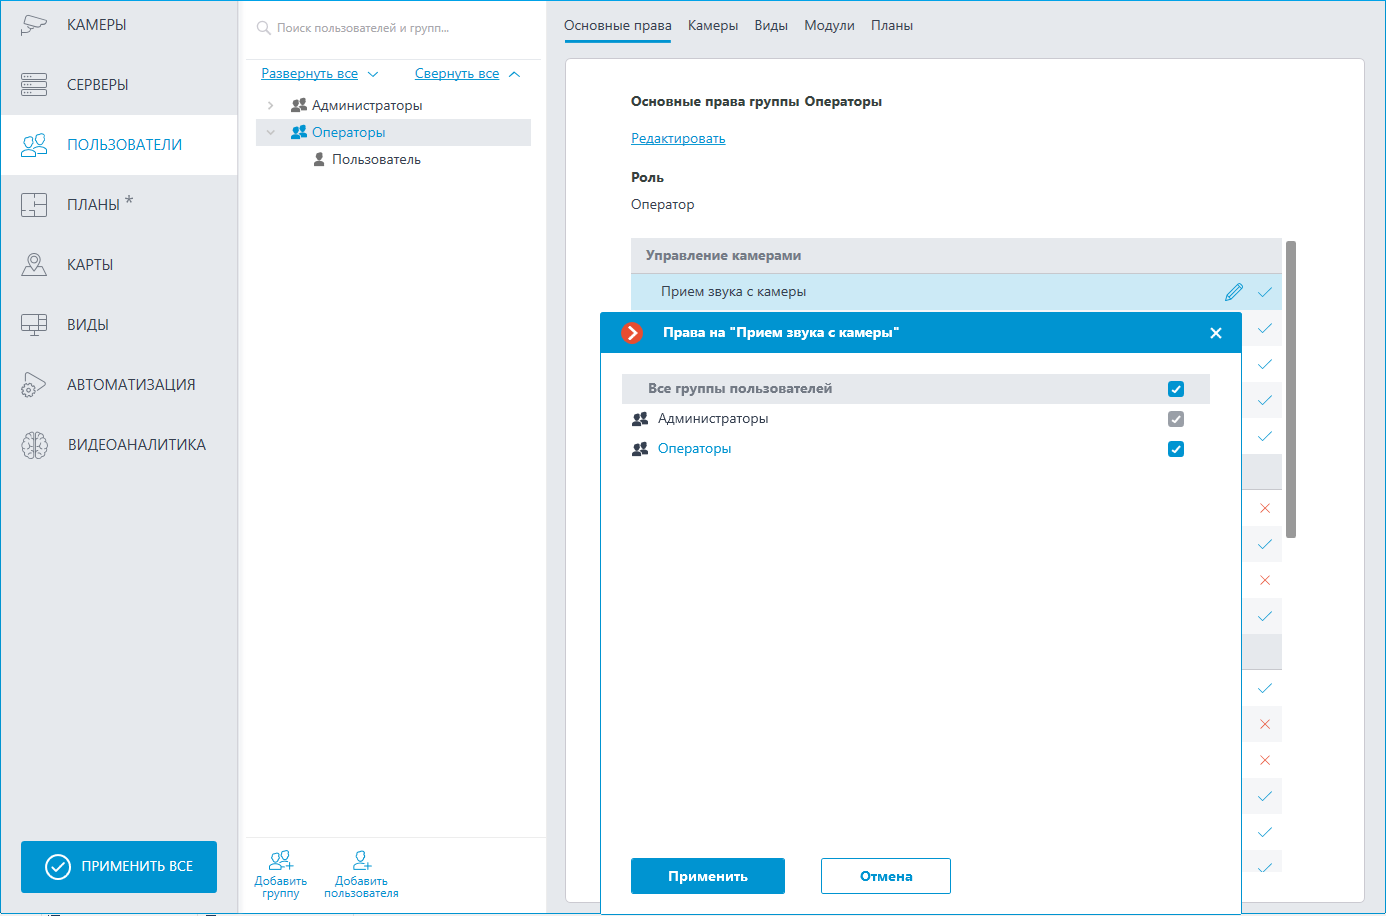Click the Редактировать link
This screenshot has height=916, width=1386.
(678, 139)
